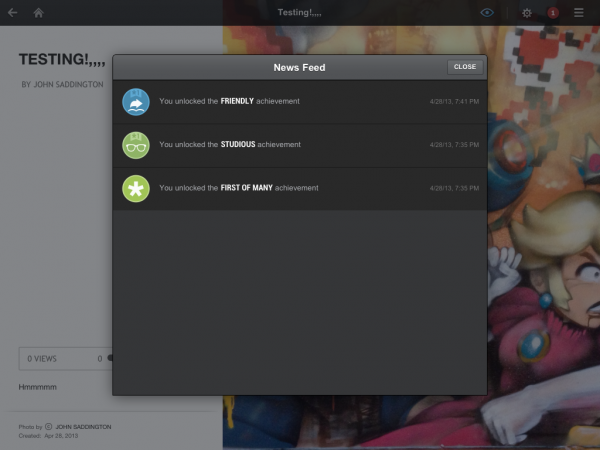600x450 pixels.
Task: Open the FRIENDLY achievement entry text
Action: click(x=229, y=101)
